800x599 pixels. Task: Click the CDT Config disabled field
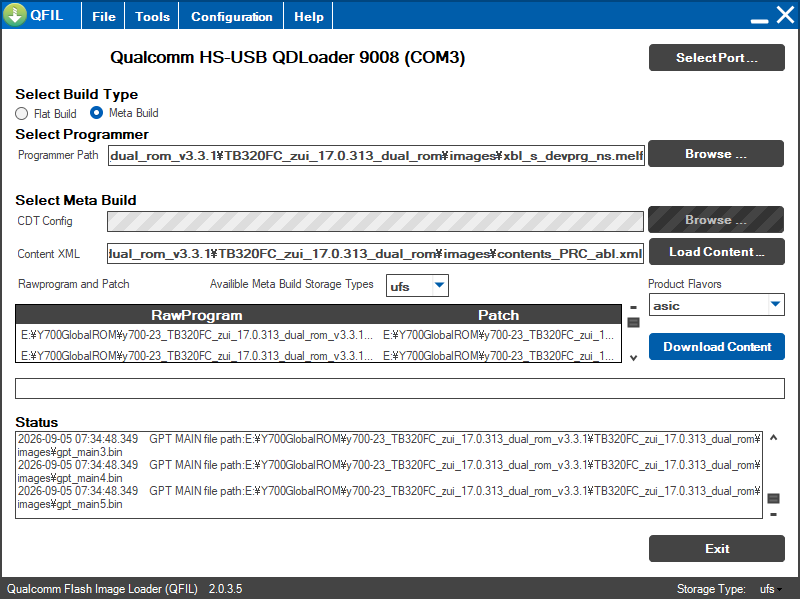pos(375,221)
